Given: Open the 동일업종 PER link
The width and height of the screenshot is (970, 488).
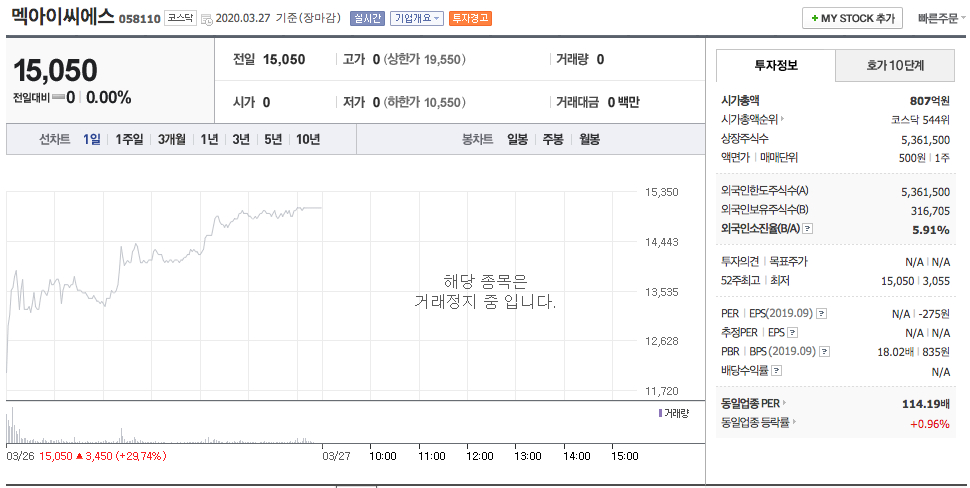Looking at the screenshot, I should point(753,403).
